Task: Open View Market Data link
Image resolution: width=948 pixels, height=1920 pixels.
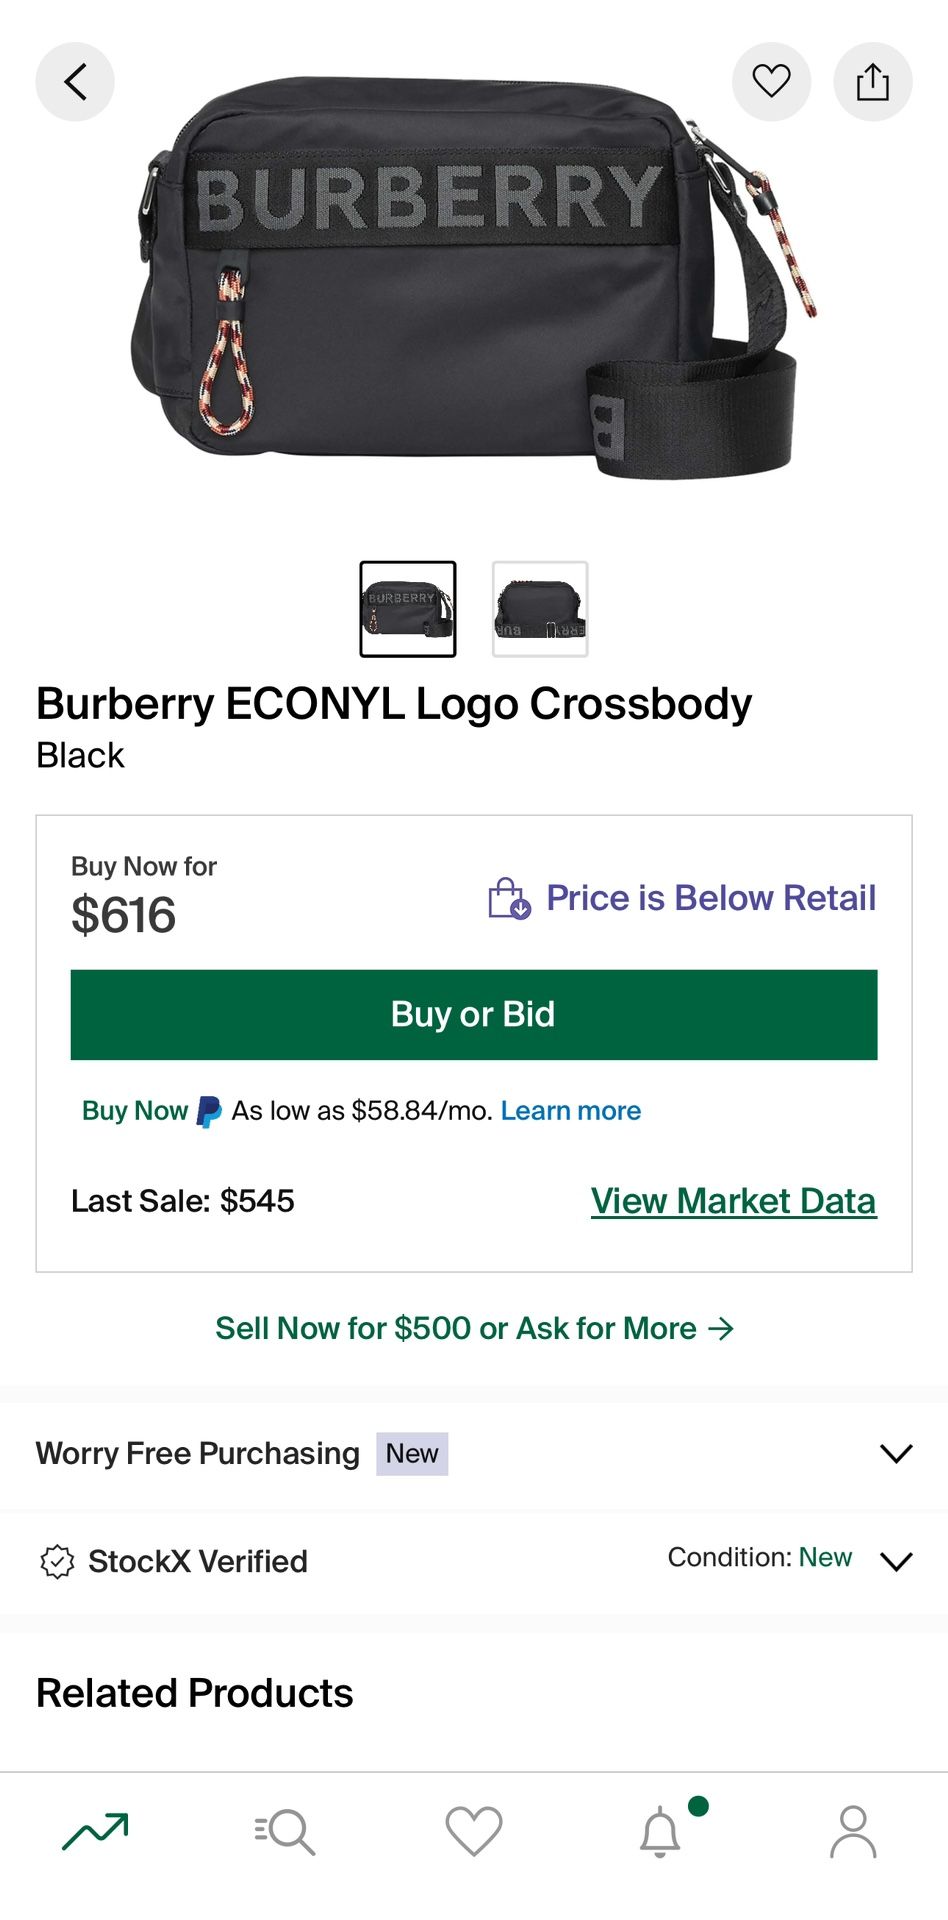Action: click(x=733, y=1201)
